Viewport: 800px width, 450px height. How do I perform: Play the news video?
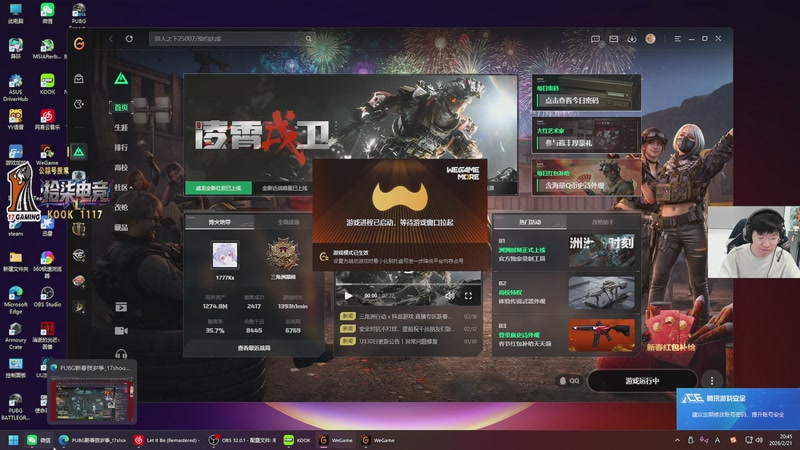[348, 295]
